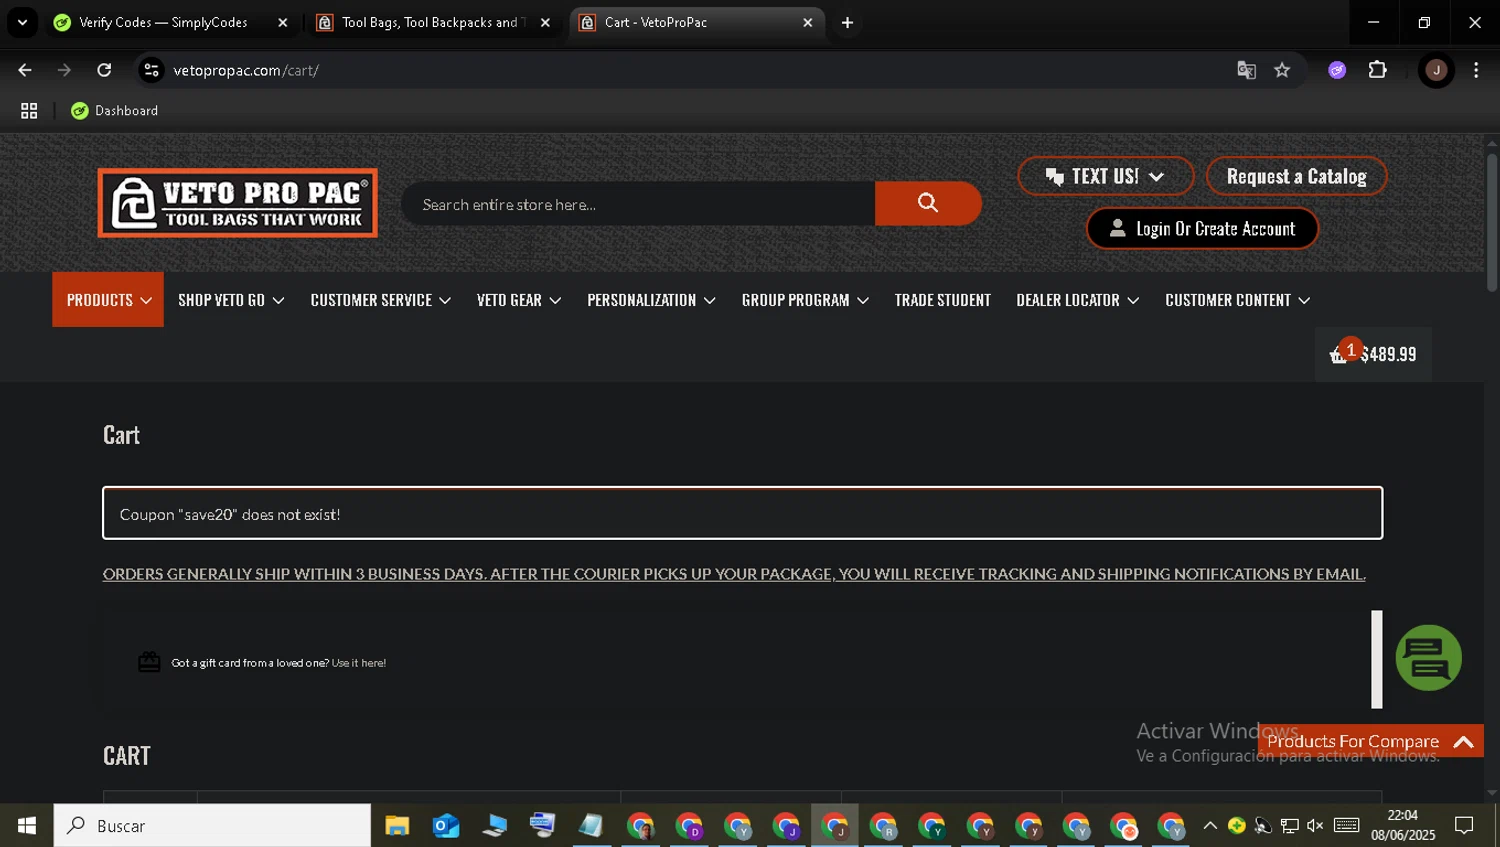This screenshot has width=1500, height=847.
Task: Open the translate page icon in address bar
Action: pos(1246,70)
